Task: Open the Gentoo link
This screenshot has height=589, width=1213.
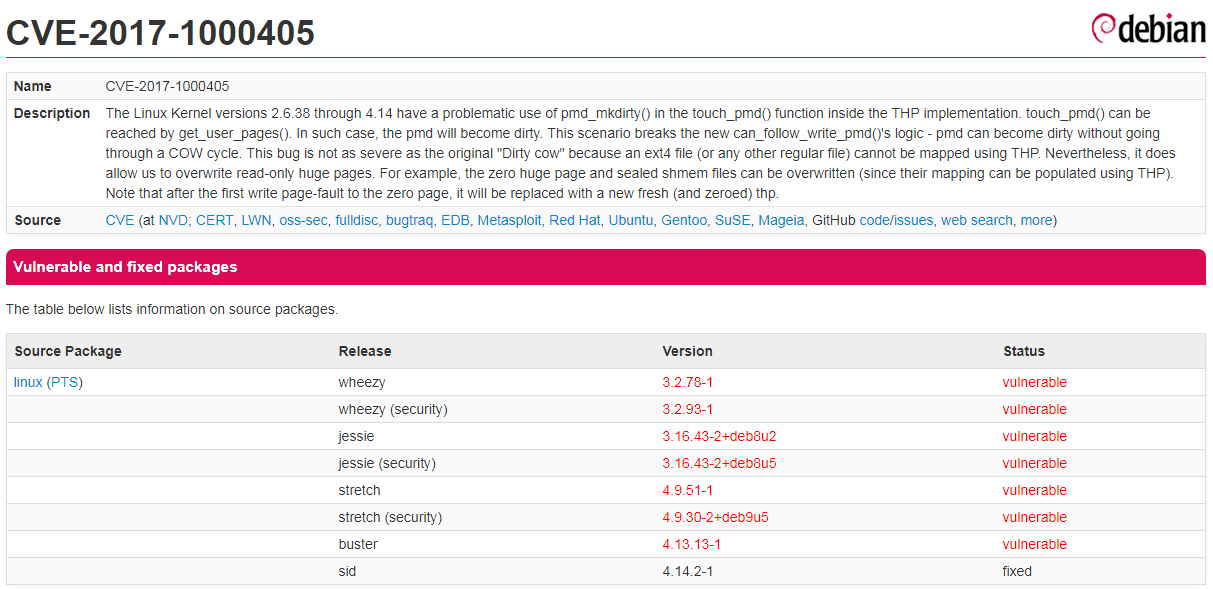Action: (x=683, y=220)
